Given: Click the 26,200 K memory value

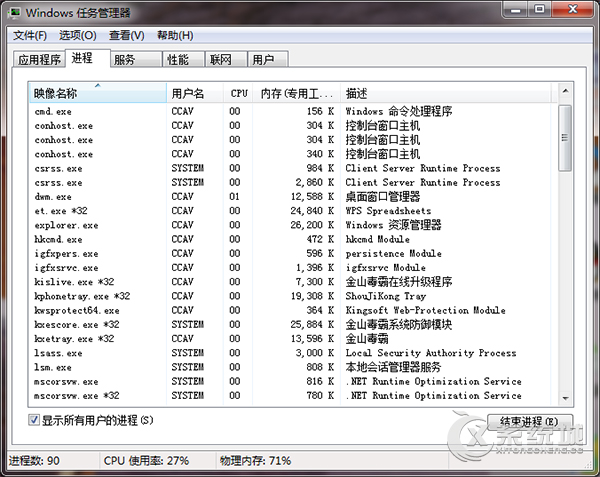Looking at the screenshot, I should coord(312,225).
